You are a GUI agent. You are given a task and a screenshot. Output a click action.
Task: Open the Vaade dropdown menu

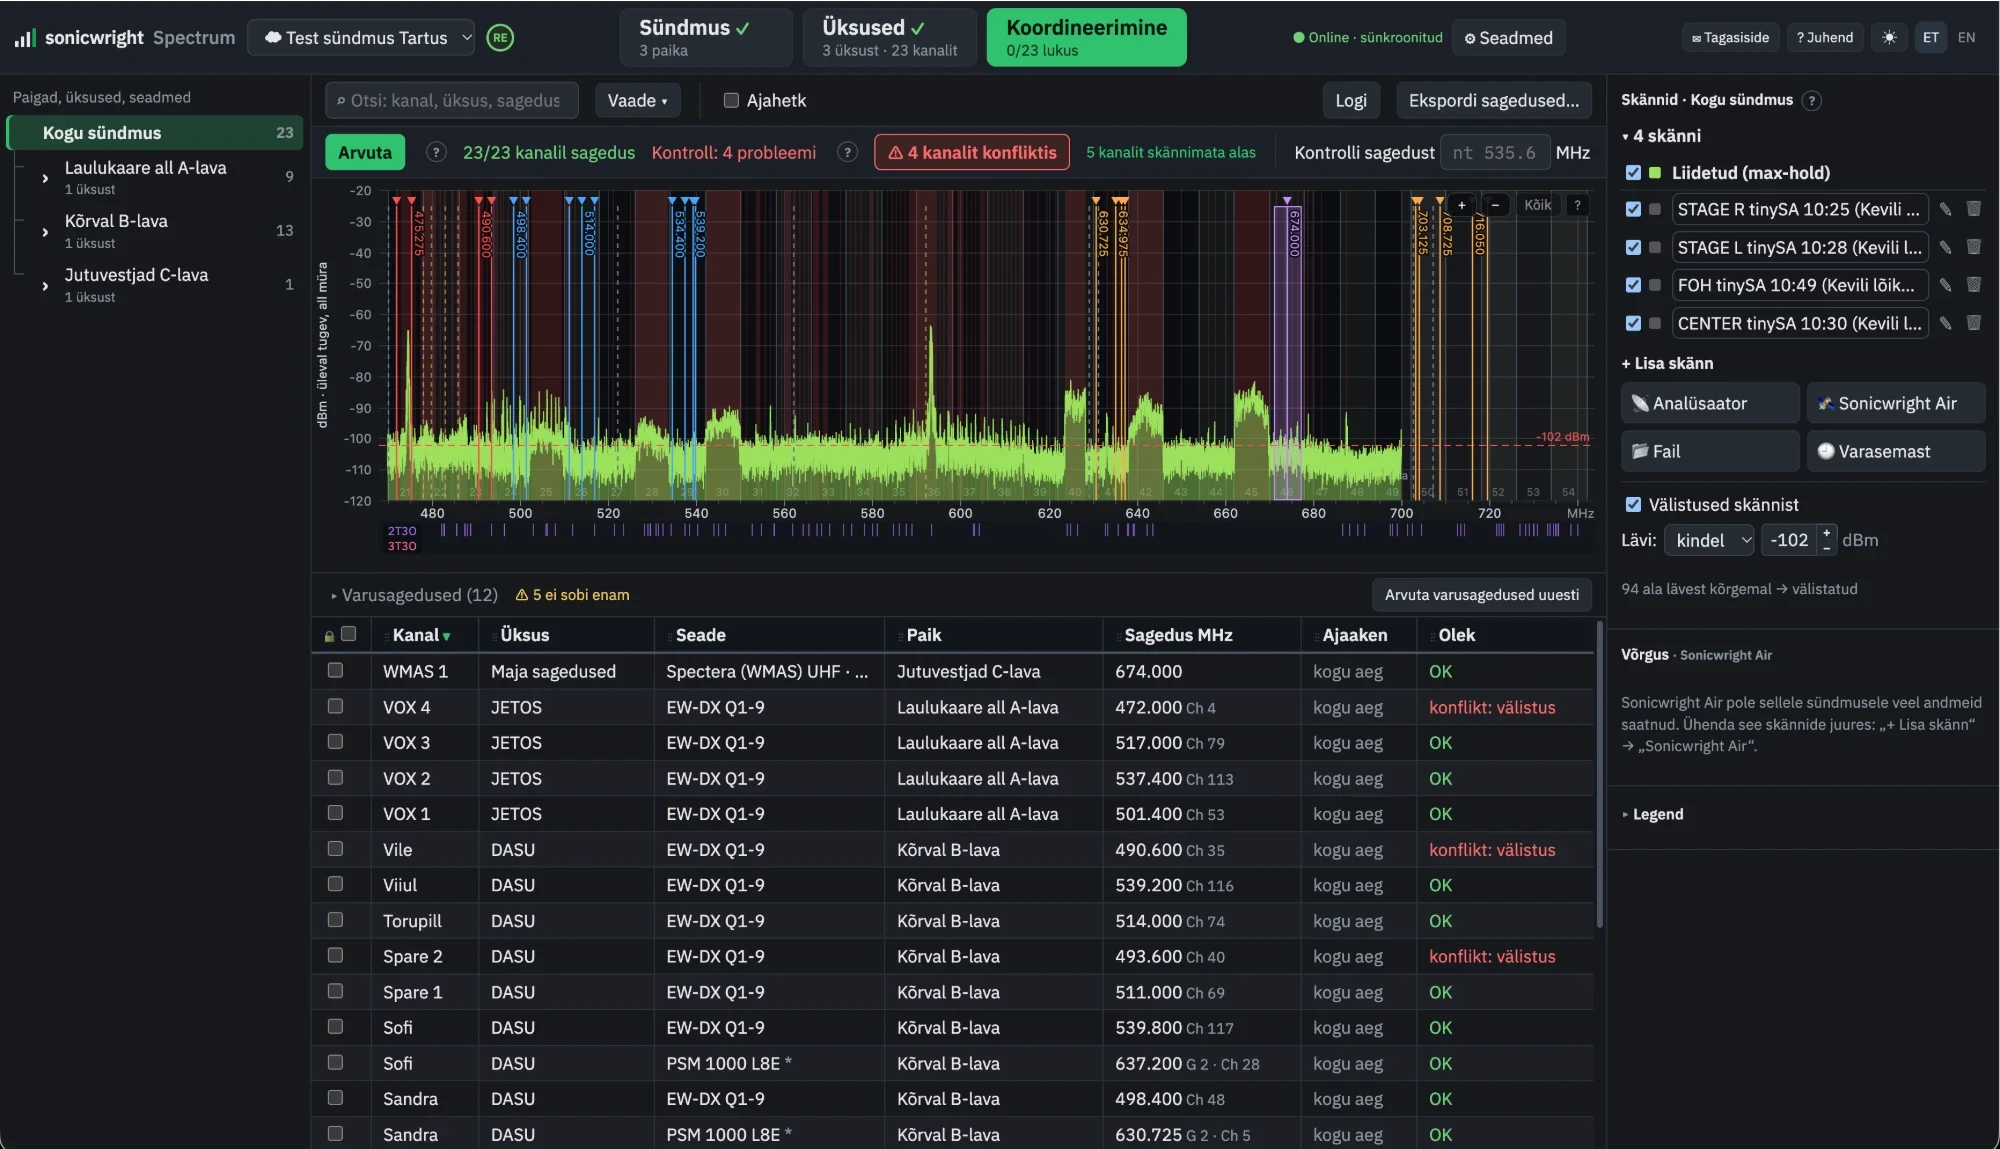coord(637,100)
